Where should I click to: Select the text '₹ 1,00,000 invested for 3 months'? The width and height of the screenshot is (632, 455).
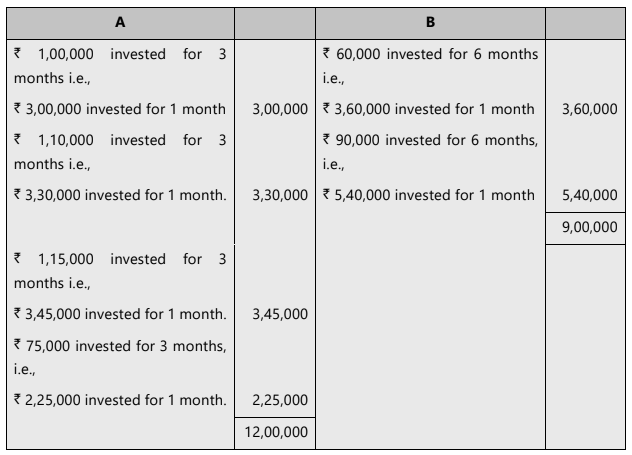point(120,54)
